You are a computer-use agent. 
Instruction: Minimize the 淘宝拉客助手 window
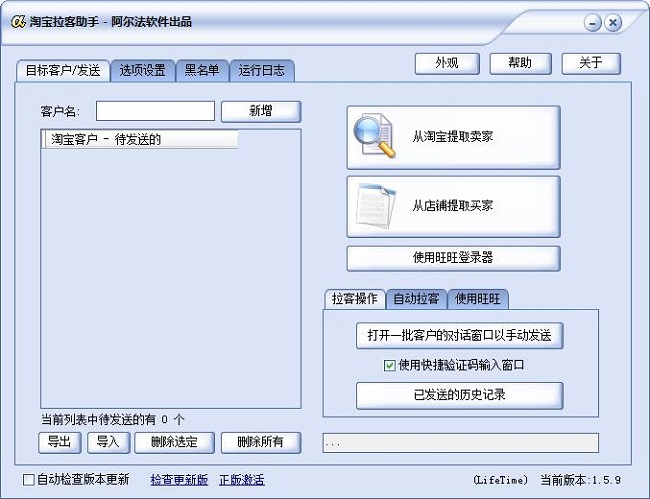[x=592, y=23]
